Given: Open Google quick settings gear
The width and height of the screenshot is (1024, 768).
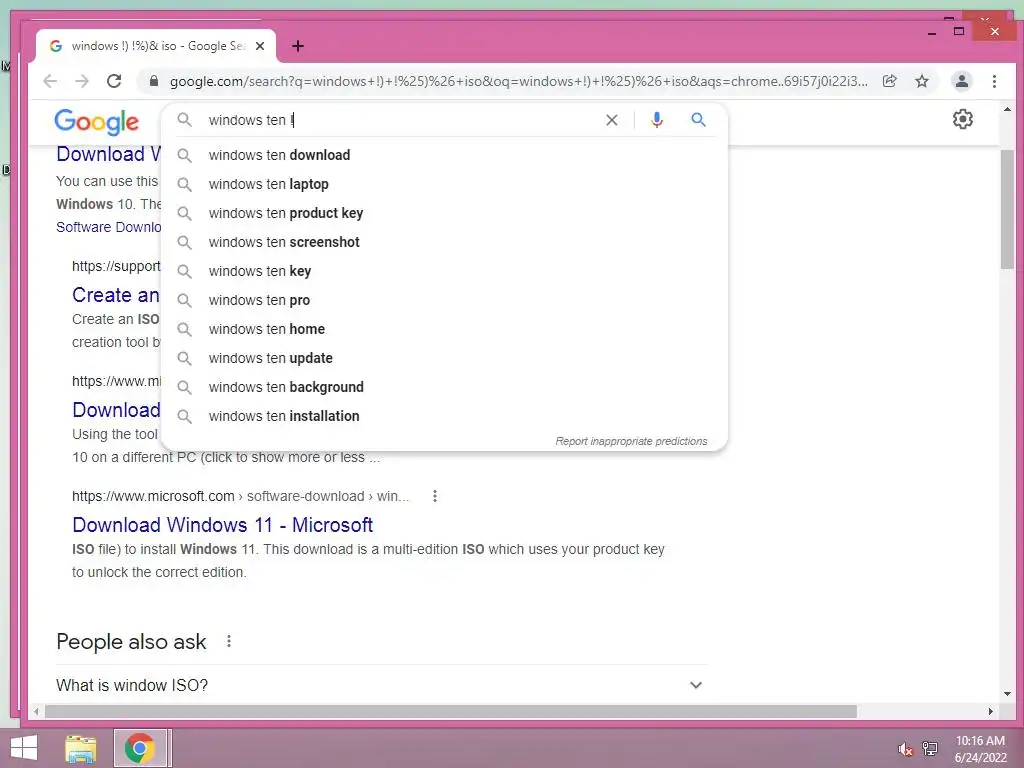Looking at the screenshot, I should 963,120.
